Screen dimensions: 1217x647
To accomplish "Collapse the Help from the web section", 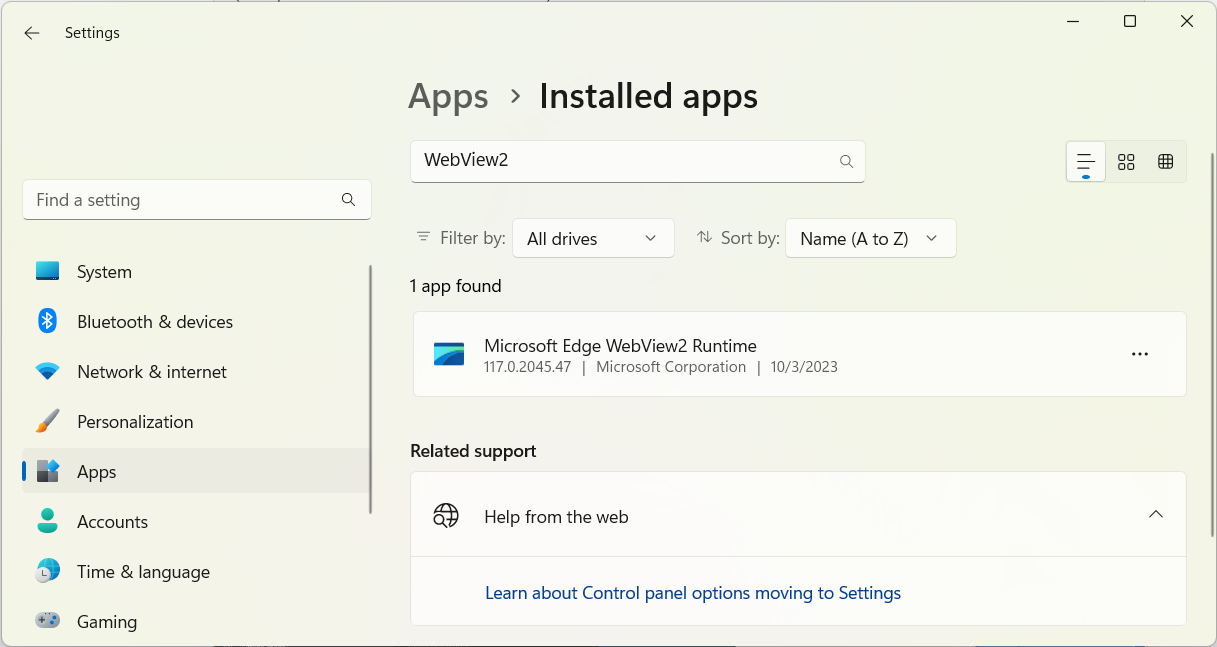I will pos(1155,515).
